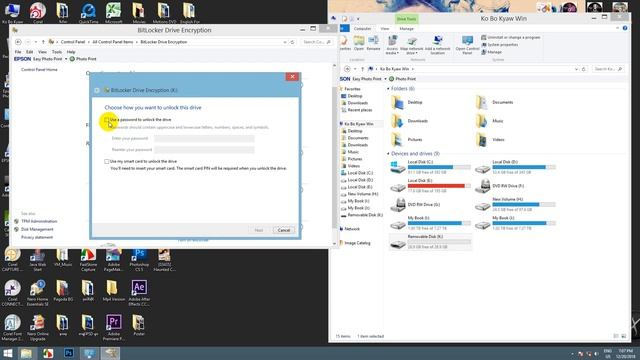Collapse the 'Devices and drives' group
Image resolution: width=640 pixels, height=360 pixels.
click(x=388, y=154)
